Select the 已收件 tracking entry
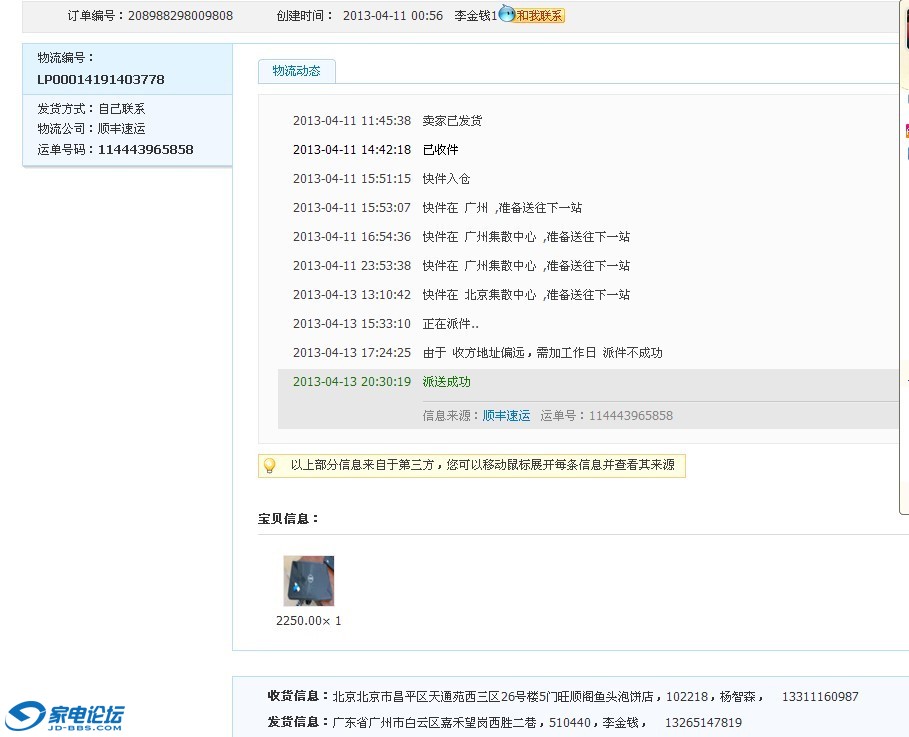The image size is (909, 737). 440,150
